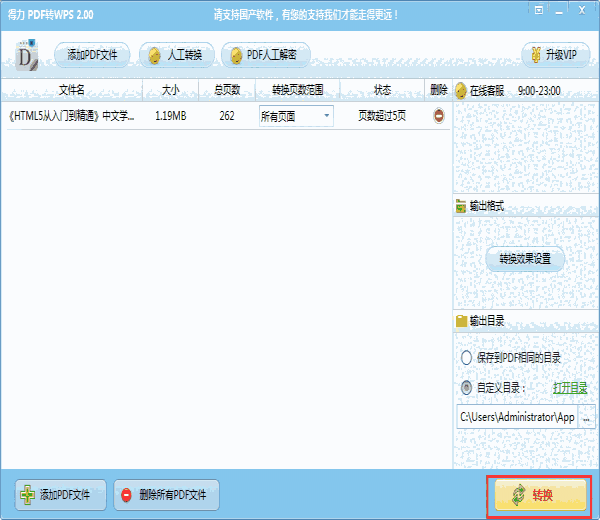This screenshot has width=600, height=520.
Task: Click the online support avatar icon
Action: pyautogui.click(x=461, y=91)
